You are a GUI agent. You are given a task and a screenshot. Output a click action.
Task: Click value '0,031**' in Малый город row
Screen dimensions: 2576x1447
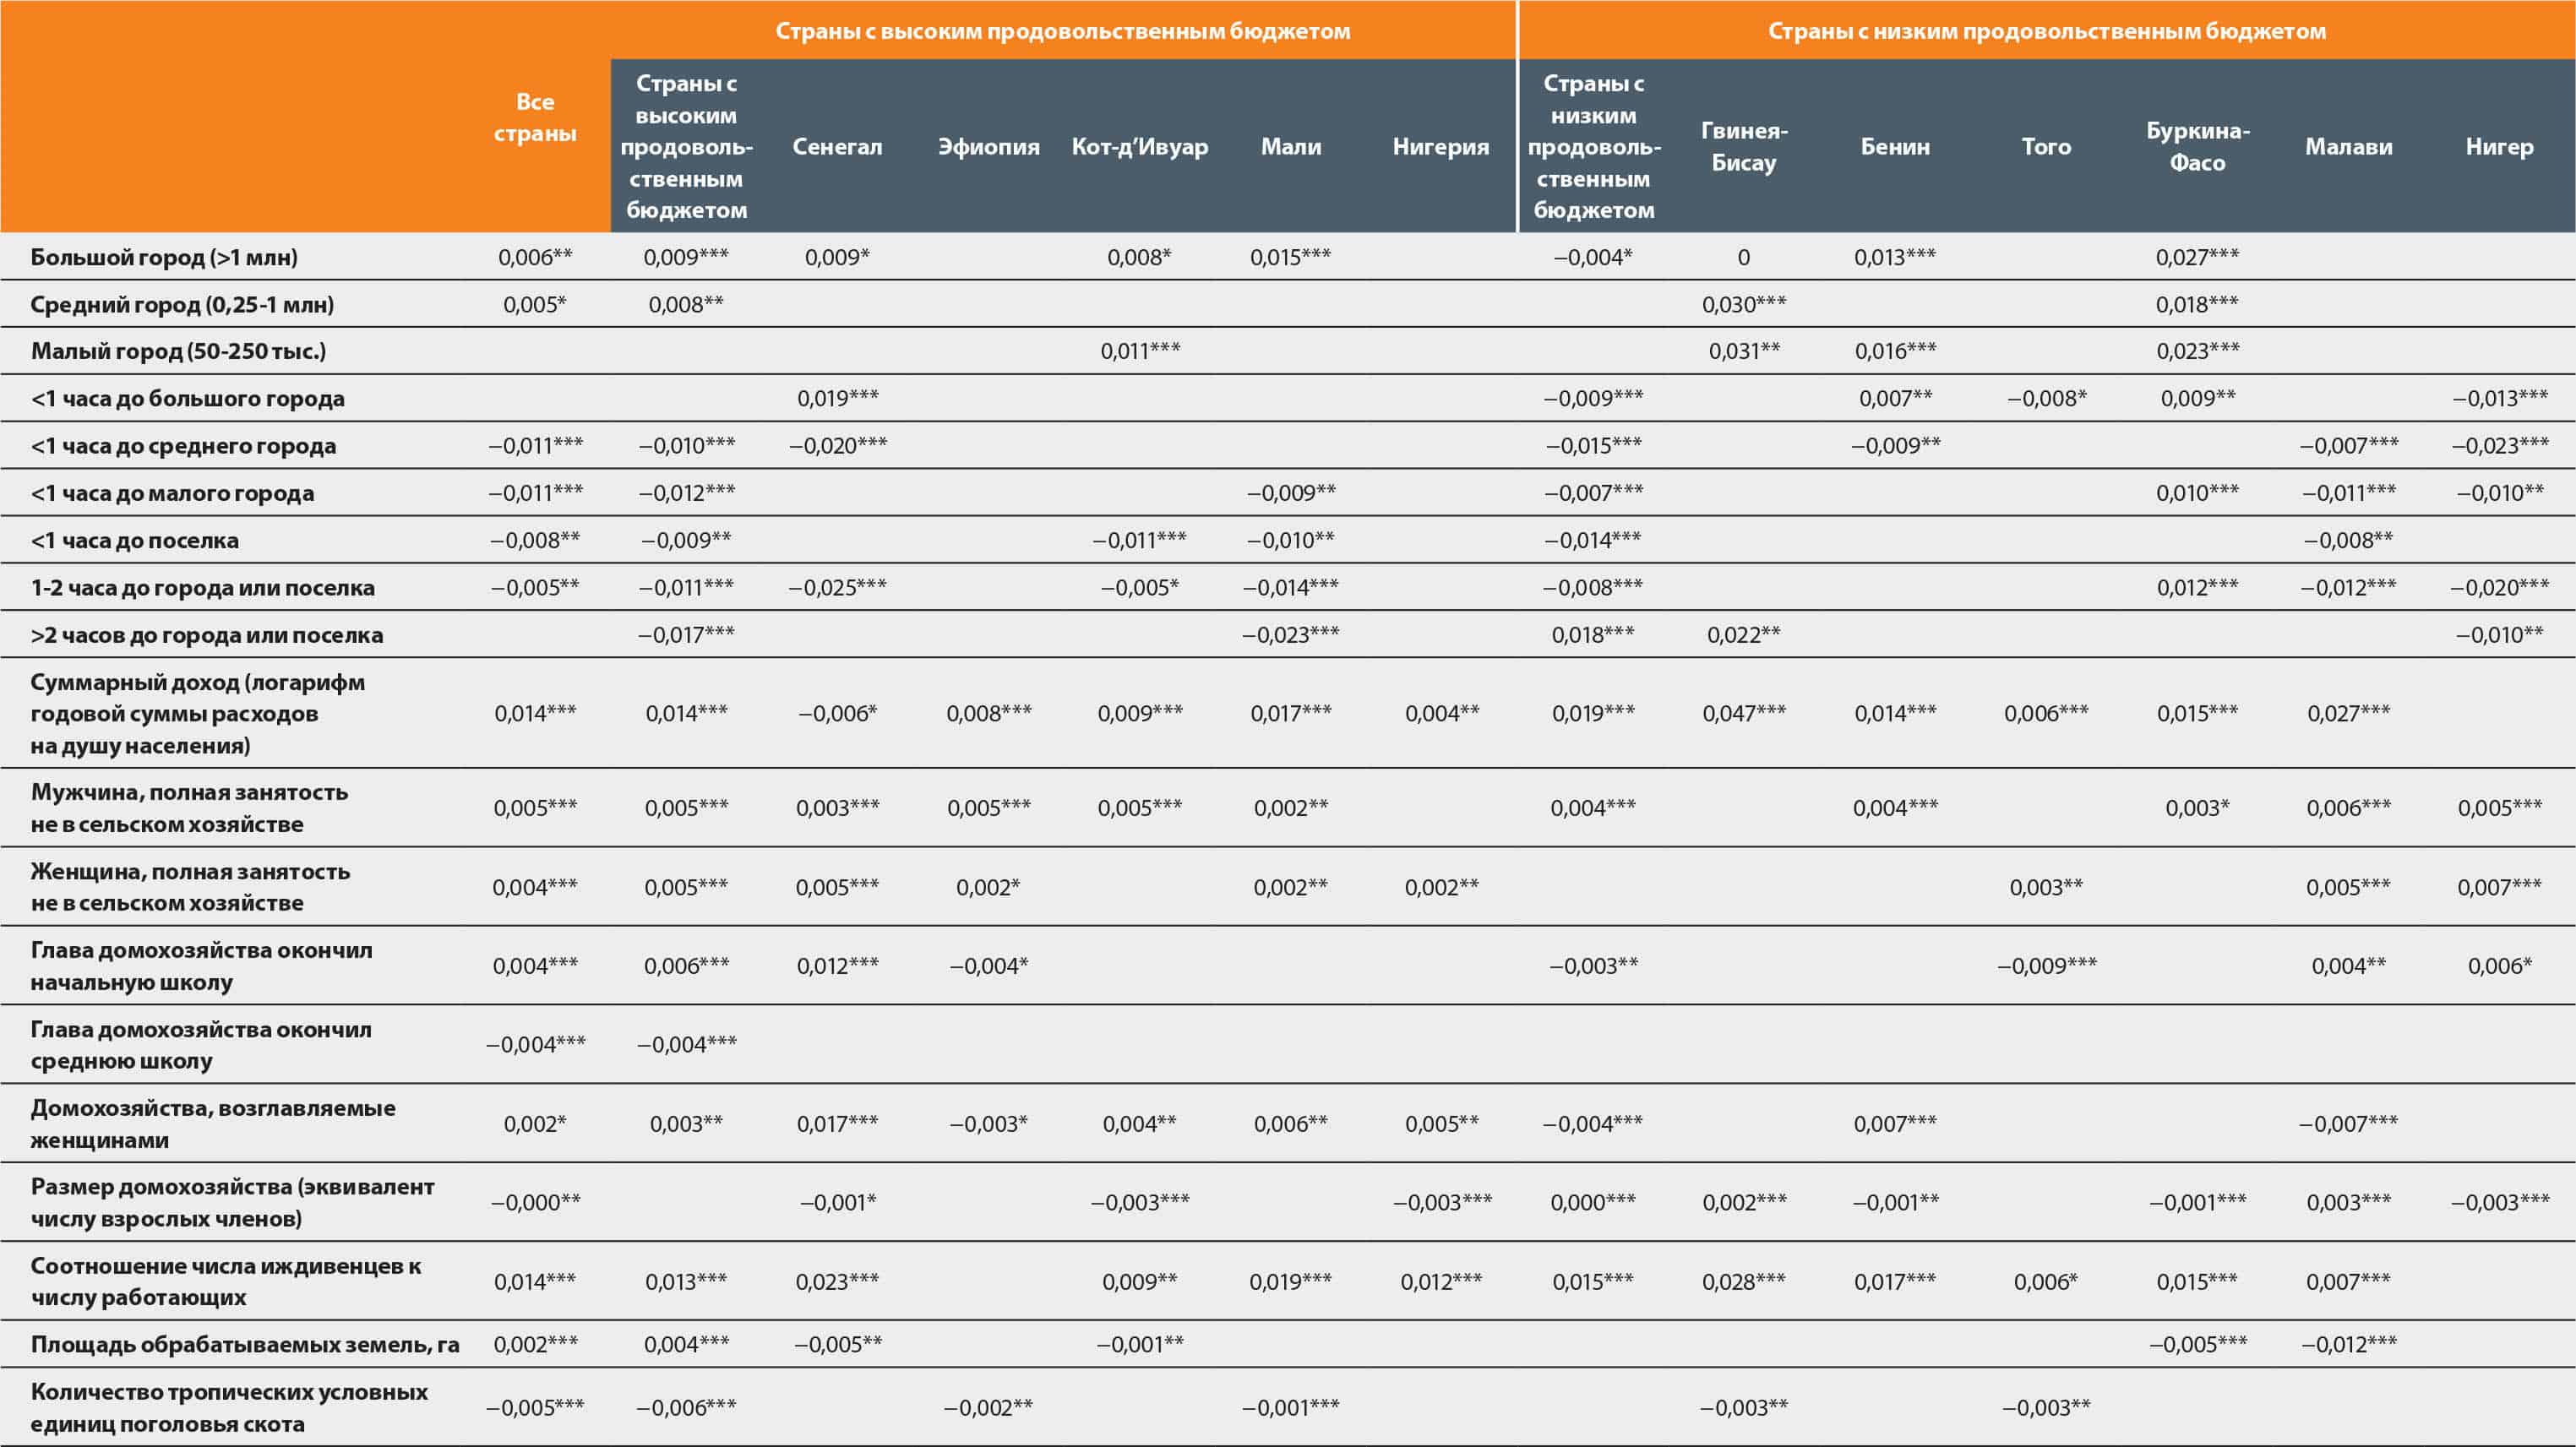tap(1744, 351)
